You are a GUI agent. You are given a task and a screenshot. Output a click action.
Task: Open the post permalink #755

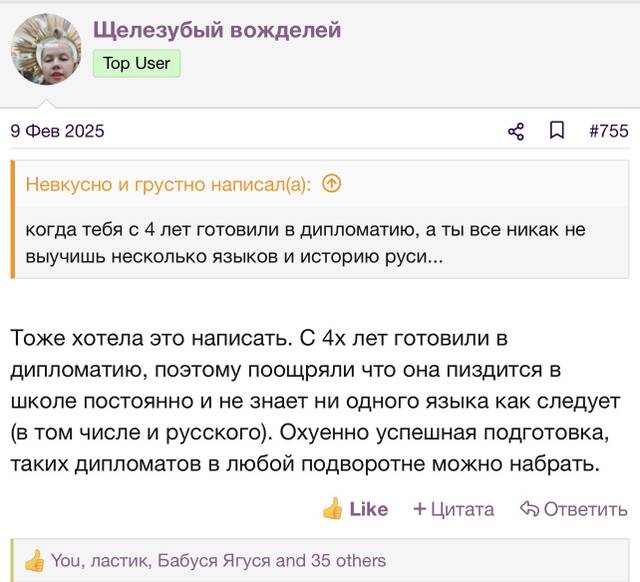609,131
